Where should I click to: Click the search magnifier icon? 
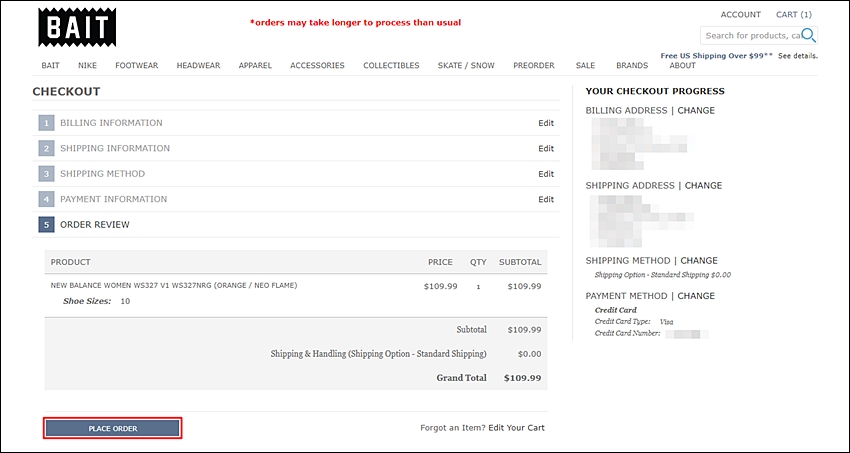tap(808, 35)
